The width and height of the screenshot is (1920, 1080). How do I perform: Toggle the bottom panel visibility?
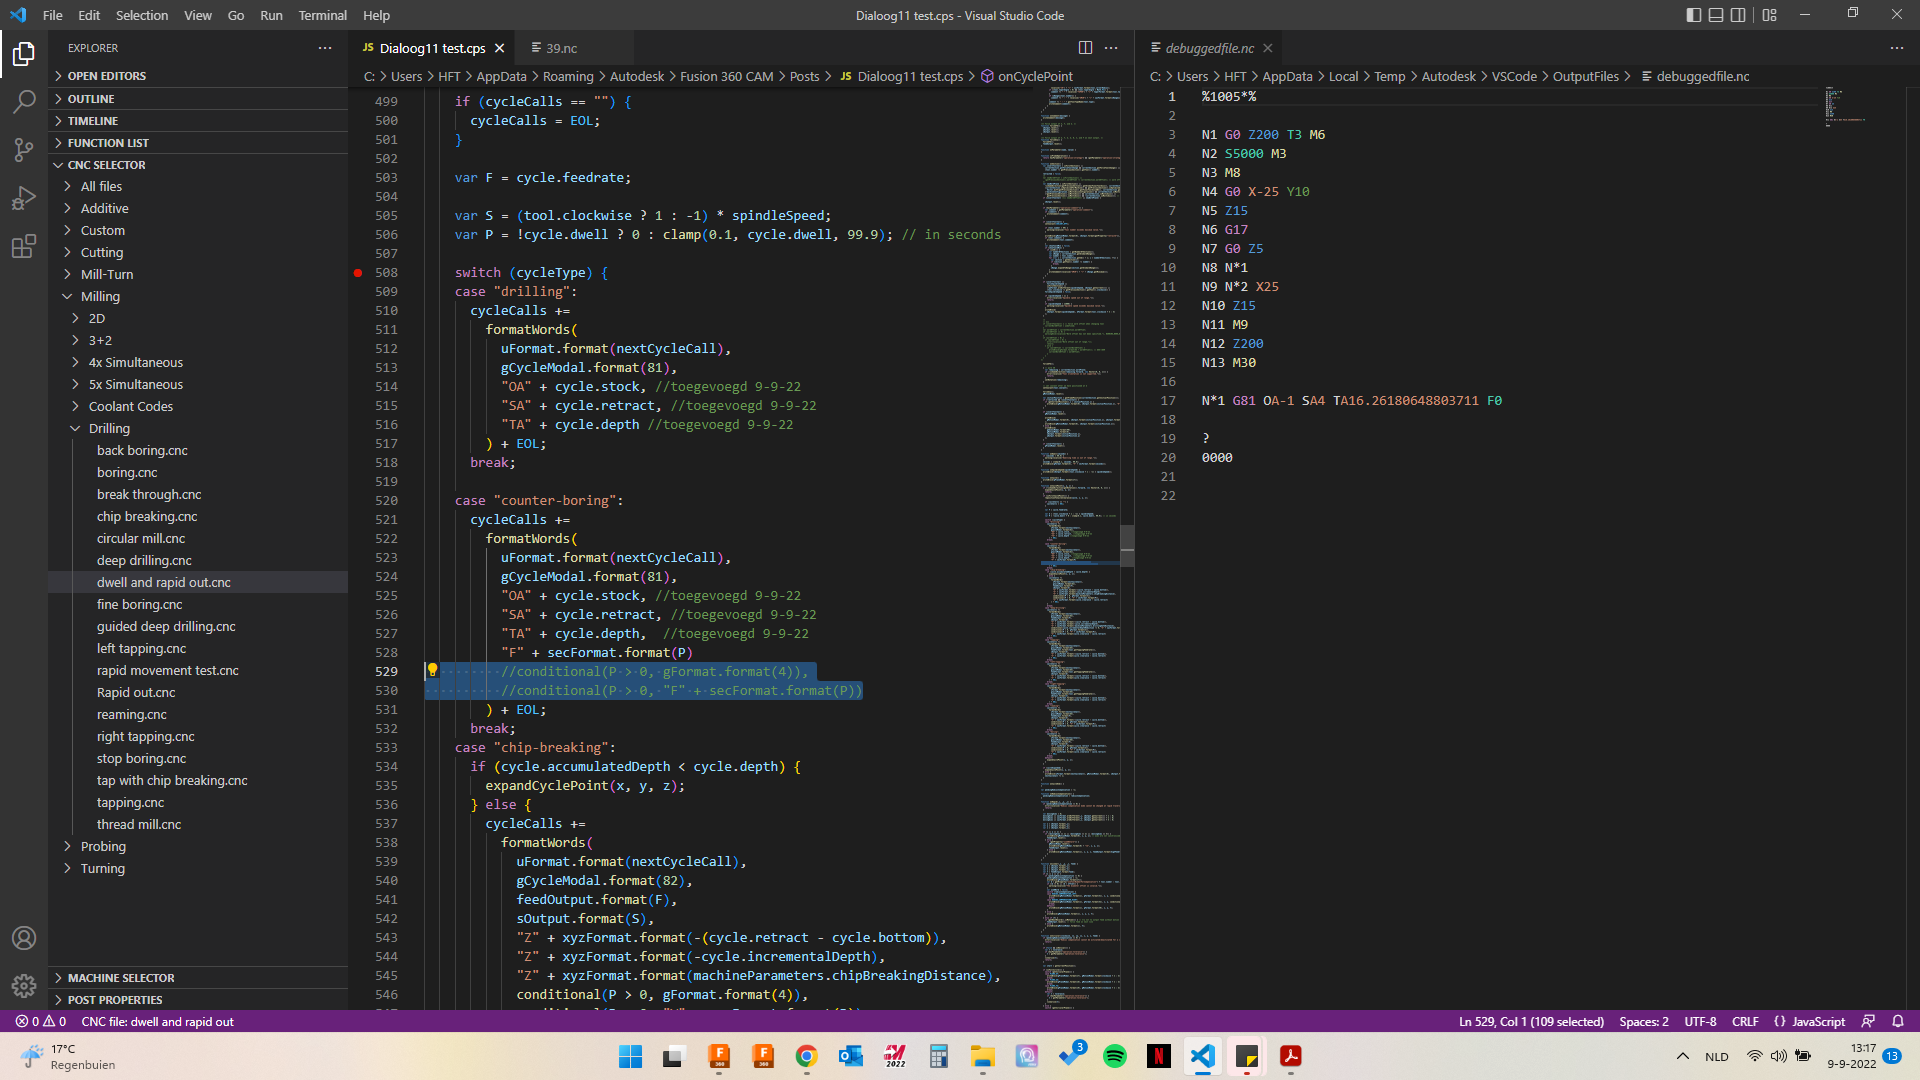[x=1716, y=15]
